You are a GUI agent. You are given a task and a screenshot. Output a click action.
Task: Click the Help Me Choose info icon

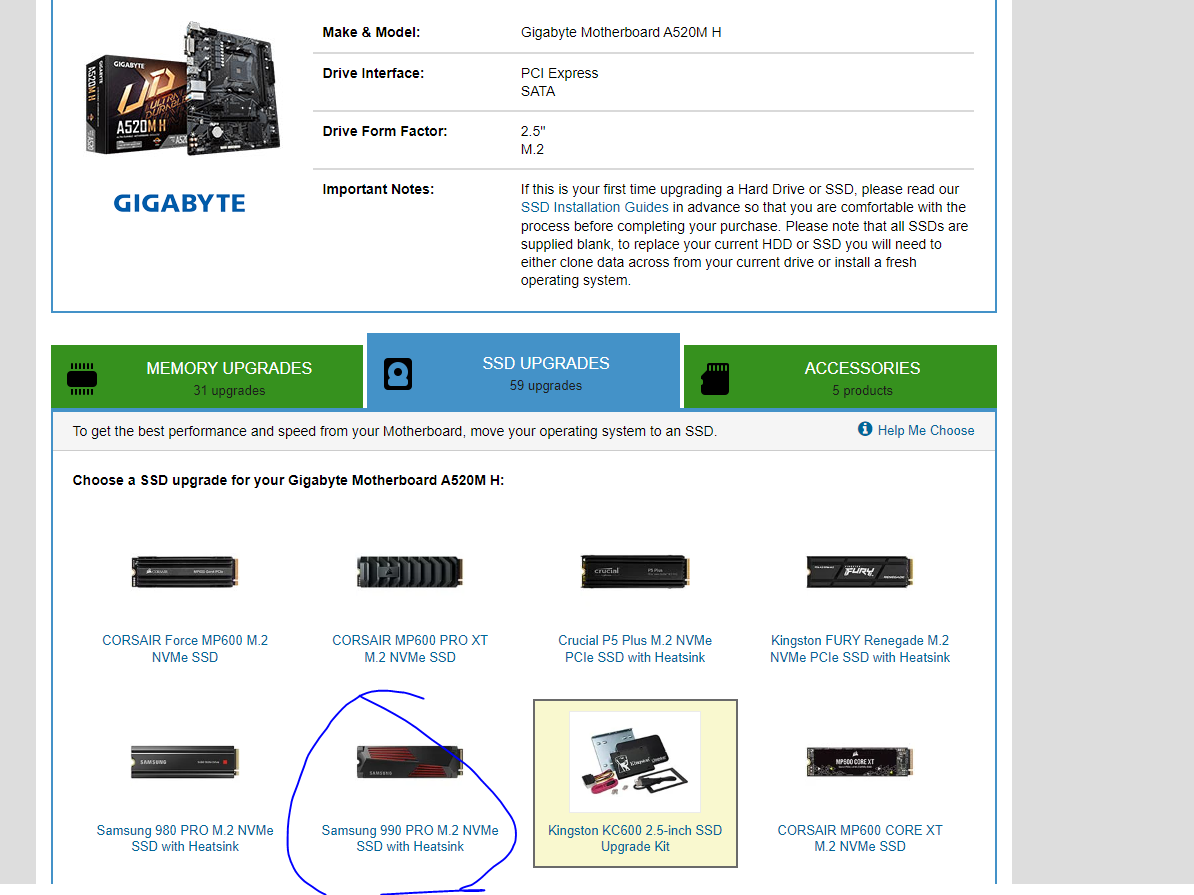pyautogui.click(x=865, y=429)
